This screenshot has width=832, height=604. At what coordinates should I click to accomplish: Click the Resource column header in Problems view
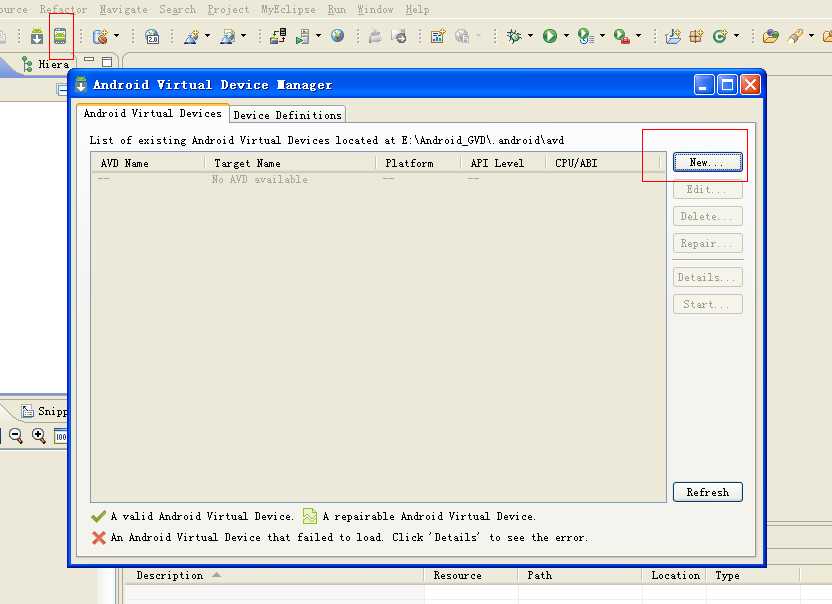471,575
